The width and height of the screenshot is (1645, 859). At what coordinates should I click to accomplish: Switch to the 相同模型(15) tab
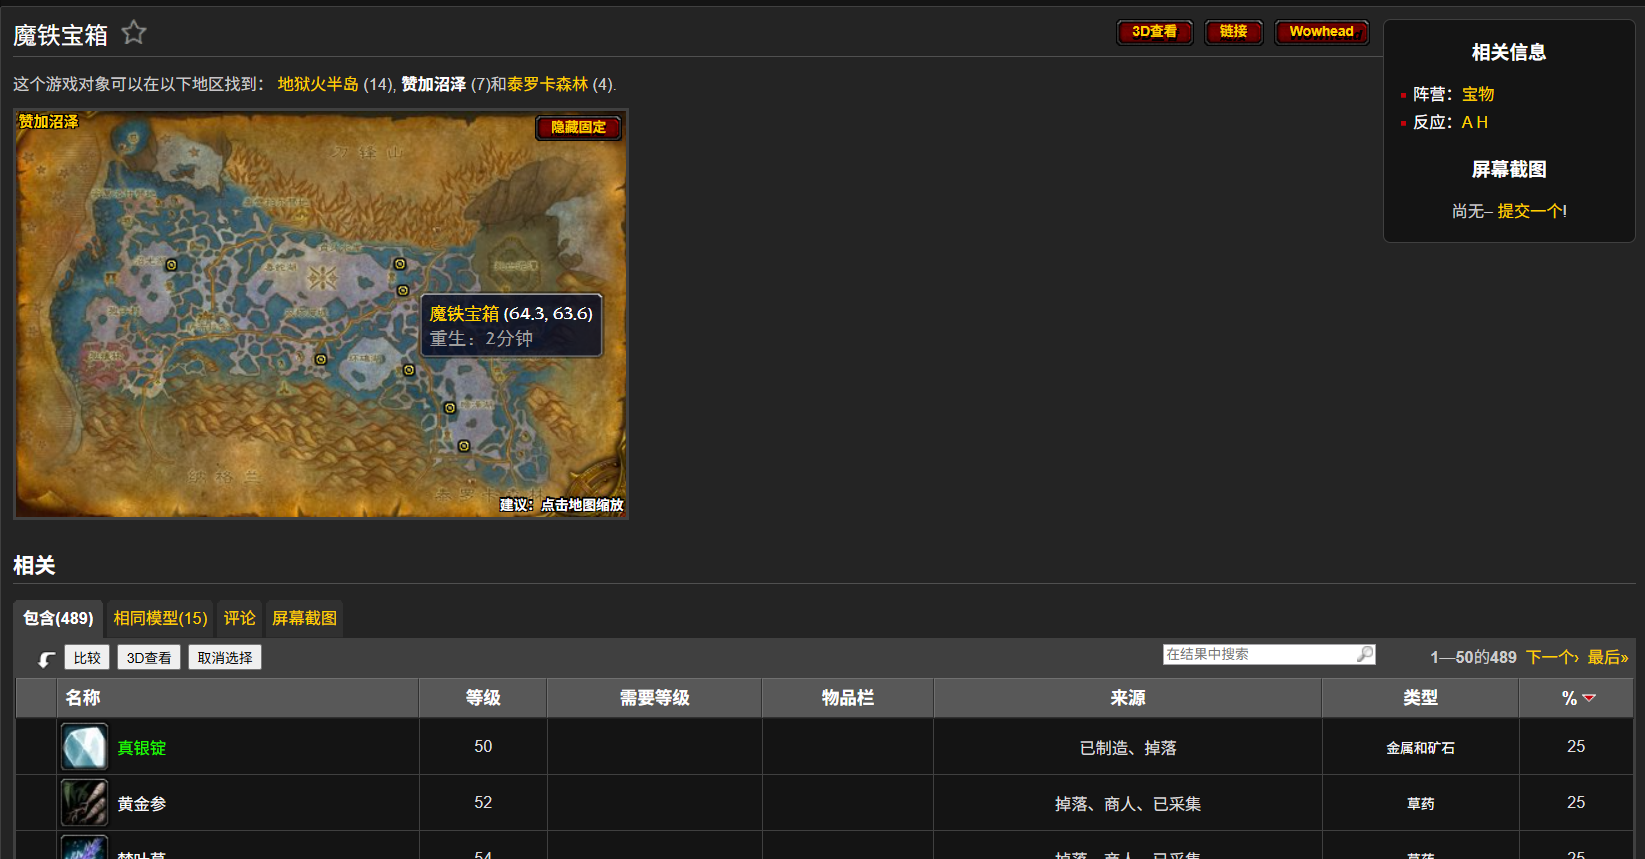pyautogui.click(x=160, y=618)
